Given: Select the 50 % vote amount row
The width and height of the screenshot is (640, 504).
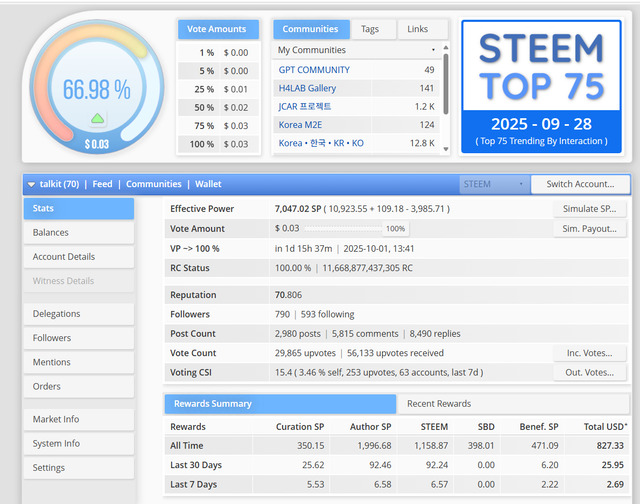Looking at the screenshot, I should tap(218, 108).
